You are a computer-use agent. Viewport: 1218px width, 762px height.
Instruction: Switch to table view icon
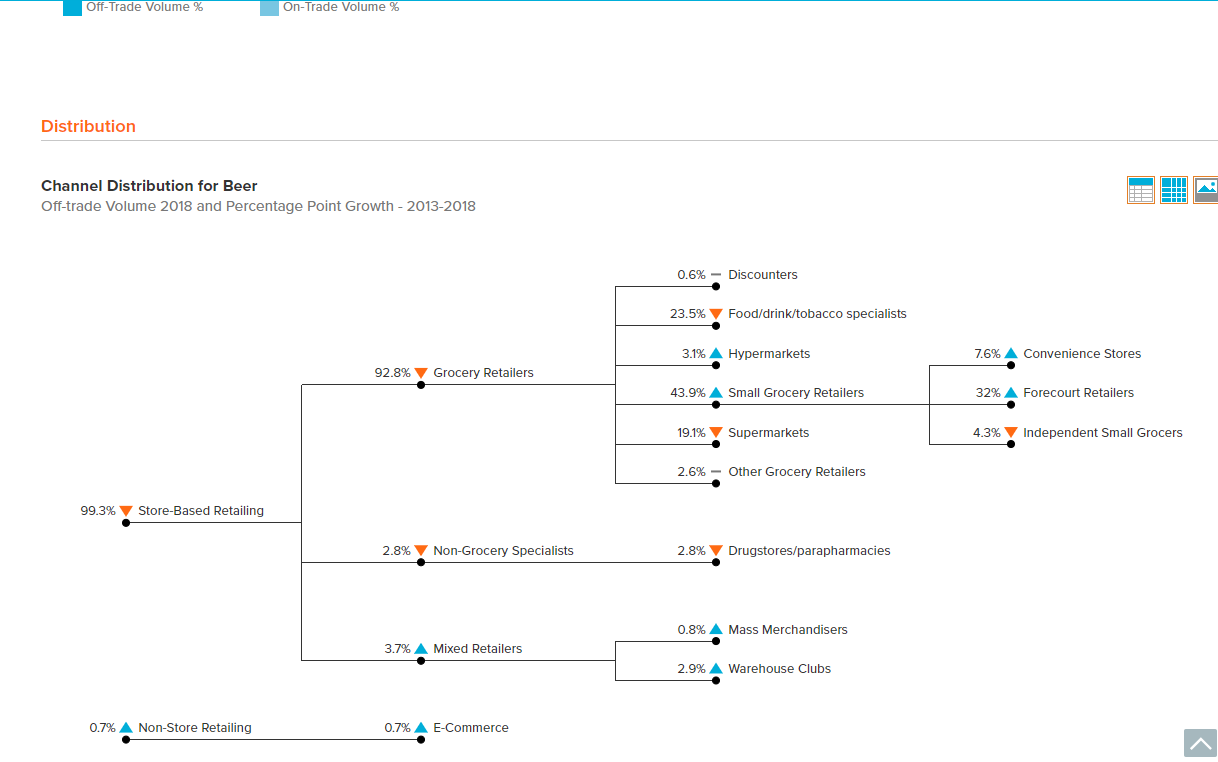coord(1140,190)
